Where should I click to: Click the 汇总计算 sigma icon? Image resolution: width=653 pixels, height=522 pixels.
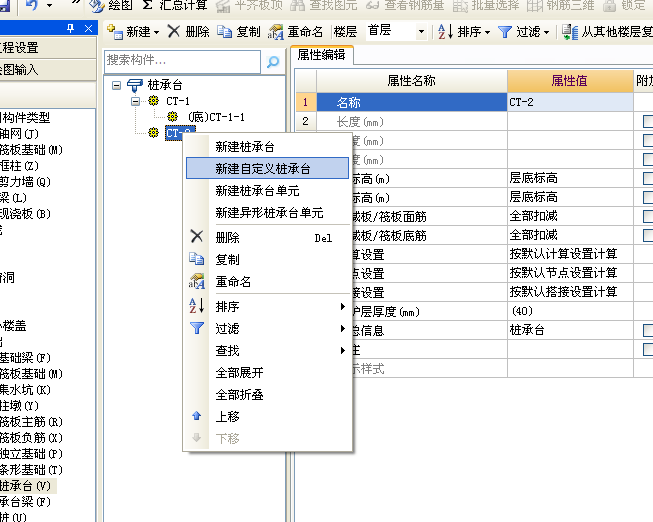pyautogui.click(x=147, y=5)
